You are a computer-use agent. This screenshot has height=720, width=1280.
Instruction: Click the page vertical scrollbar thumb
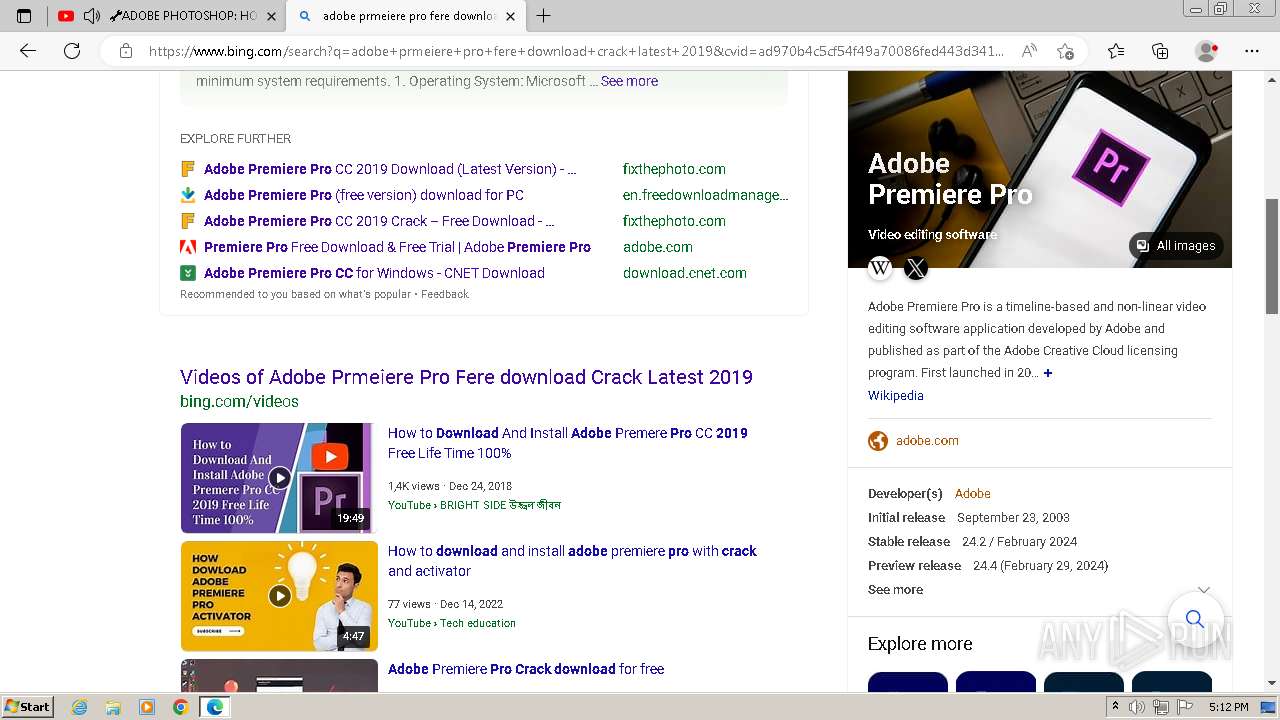click(x=1272, y=257)
